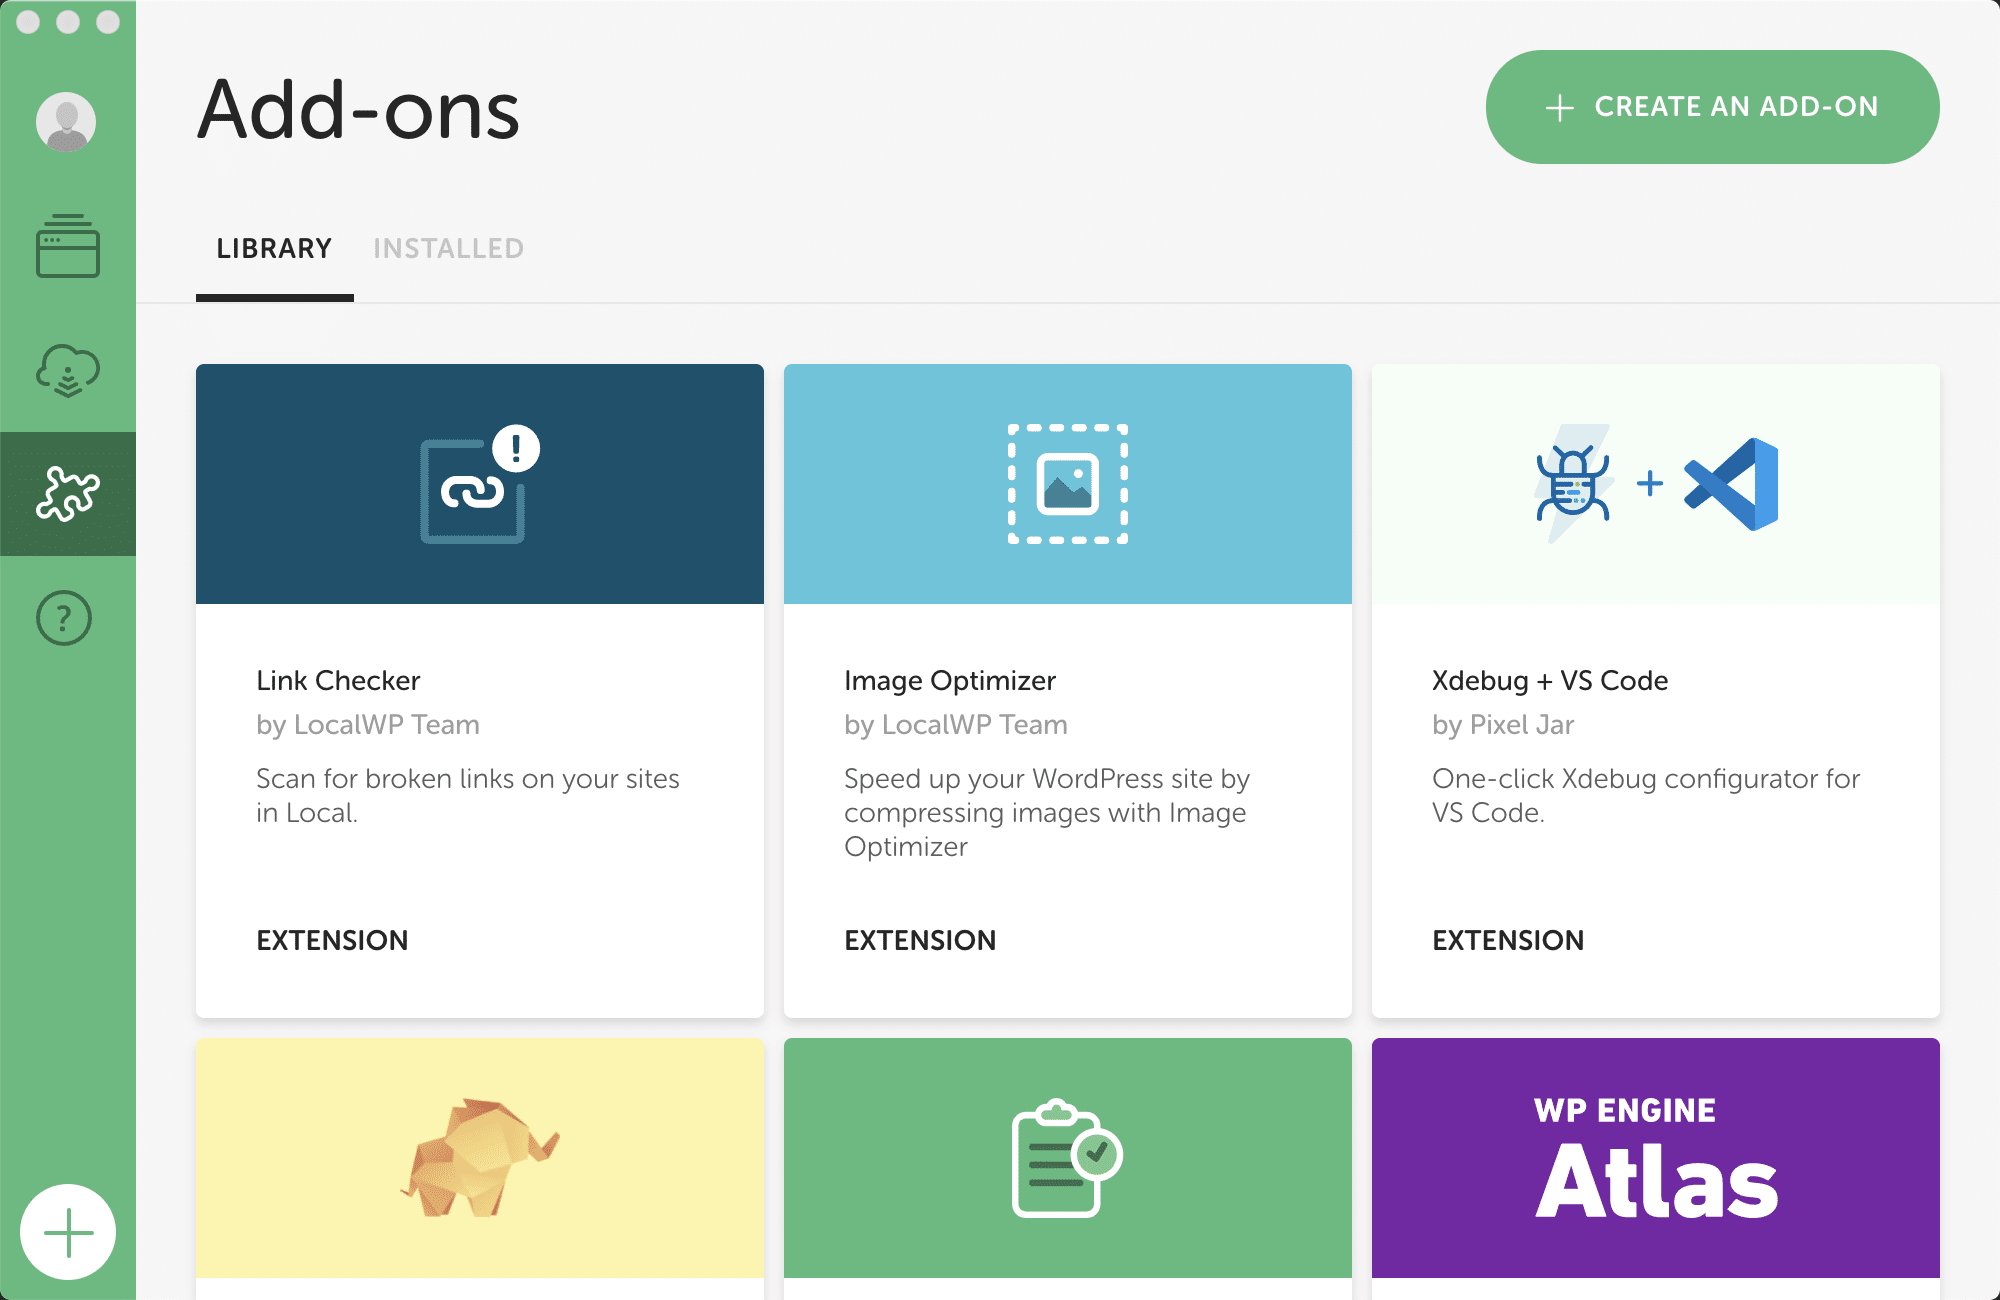The width and height of the screenshot is (2000, 1300).
Task: Switch to the Installed tab
Action: [448, 248]
